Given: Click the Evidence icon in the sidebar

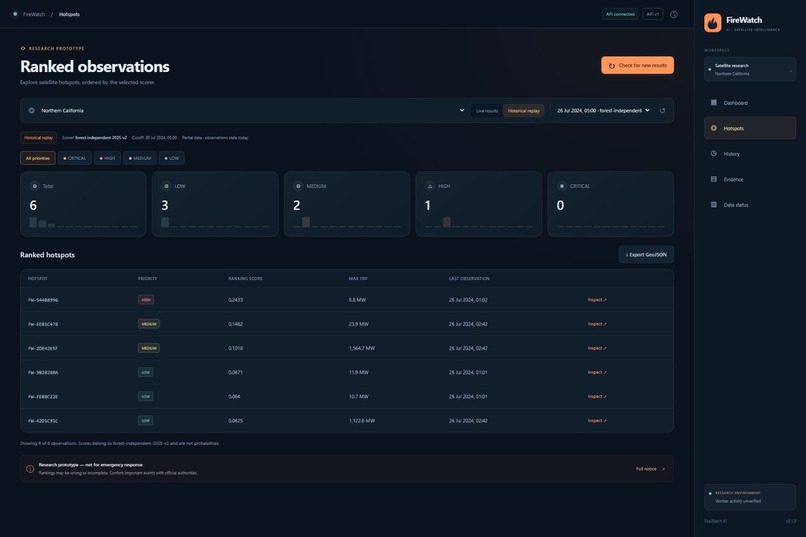Looking at the screenshot, I should [x=713, y=179].
